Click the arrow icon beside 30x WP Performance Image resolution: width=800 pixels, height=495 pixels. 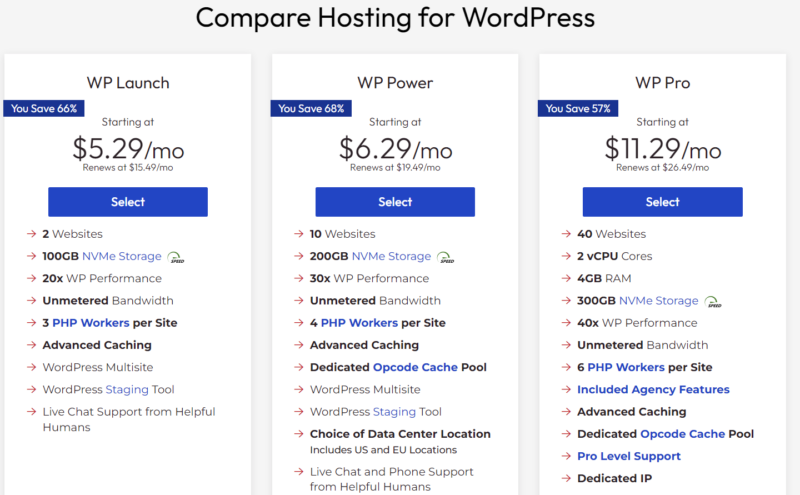tap(299, 278)
